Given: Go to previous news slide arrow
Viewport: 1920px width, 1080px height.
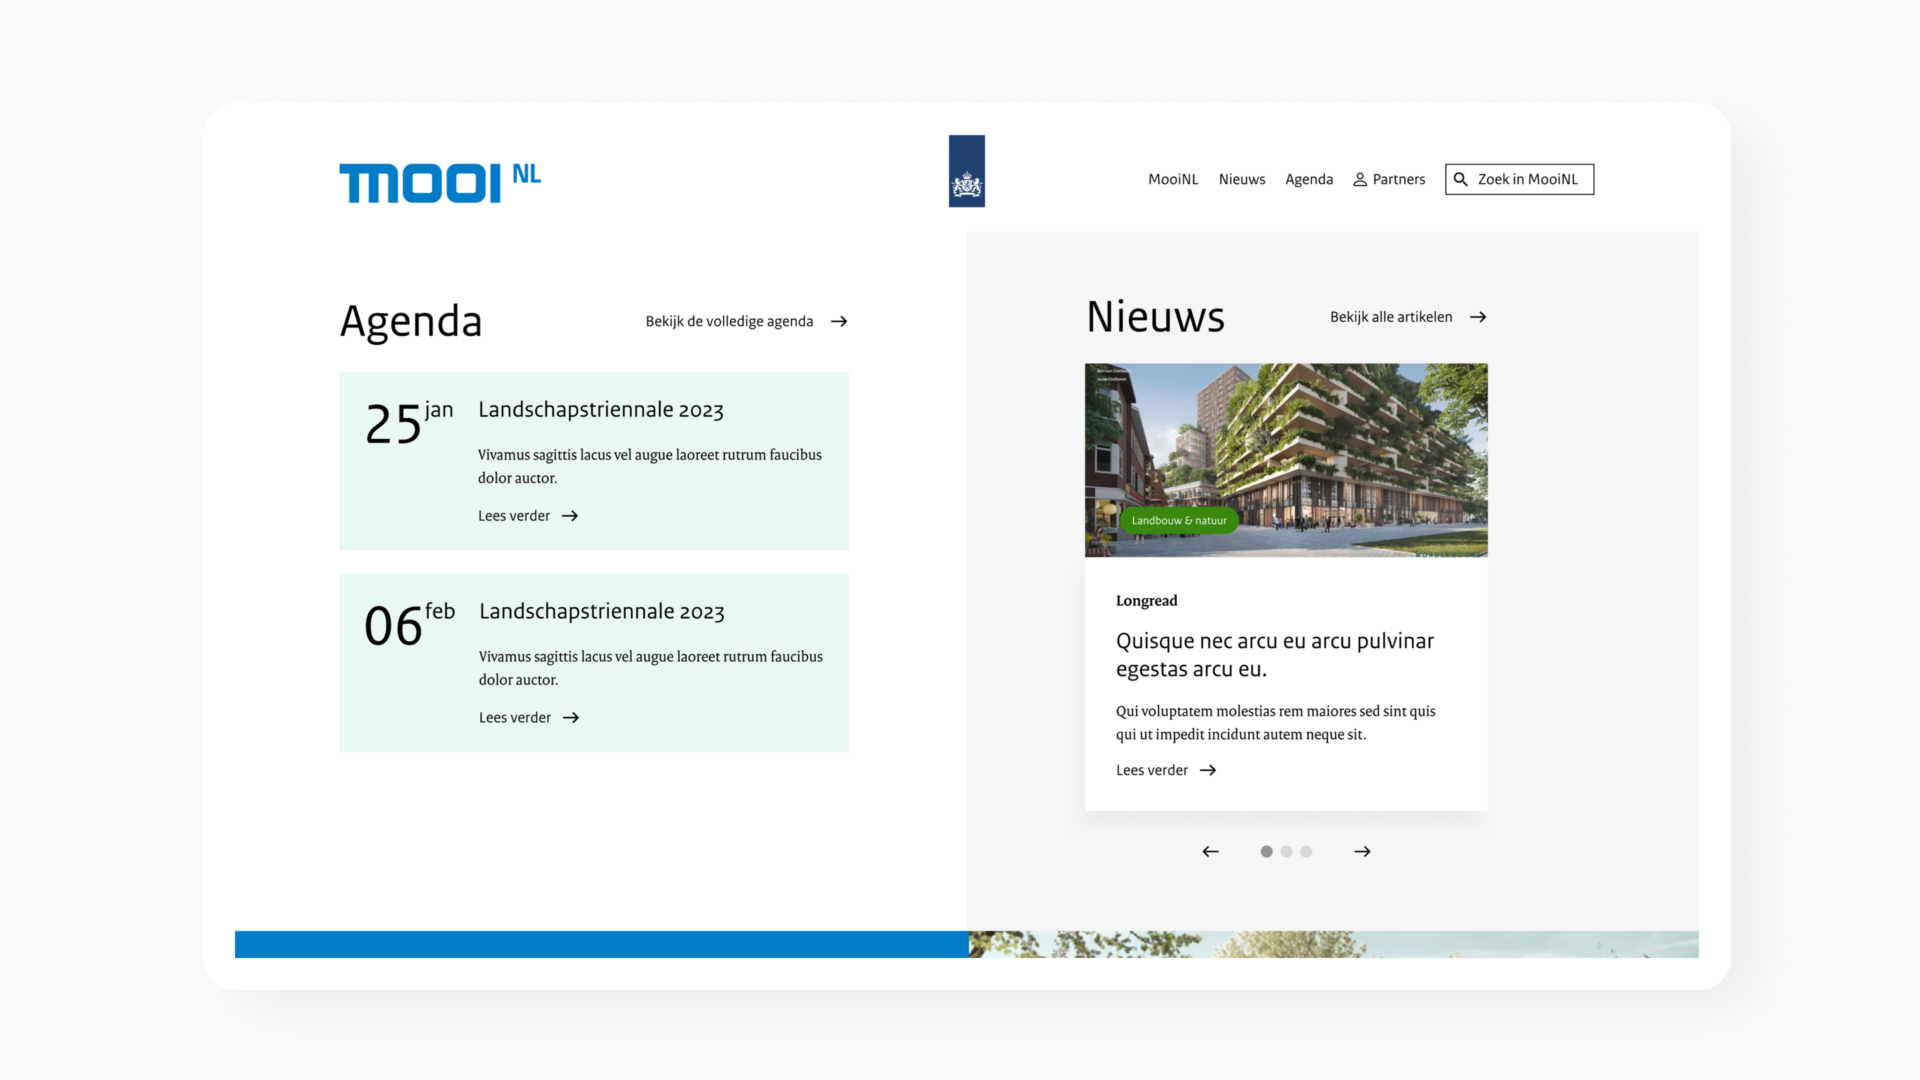Looking at the screenshot, I should 1210,852.
